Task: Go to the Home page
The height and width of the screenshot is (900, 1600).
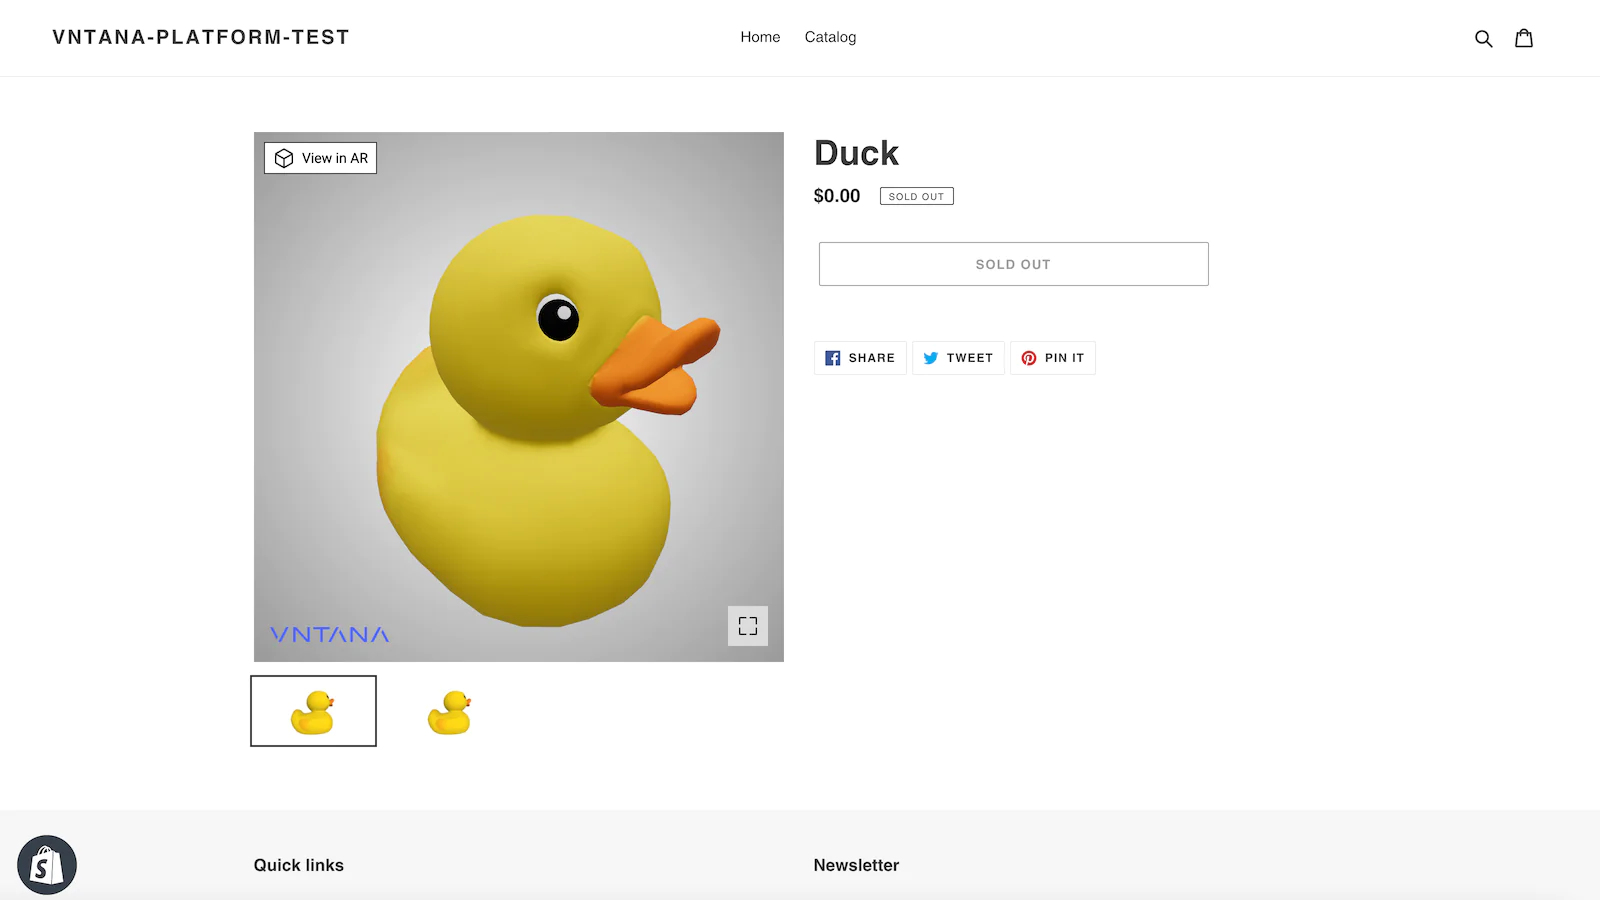Action: point(760,37)
